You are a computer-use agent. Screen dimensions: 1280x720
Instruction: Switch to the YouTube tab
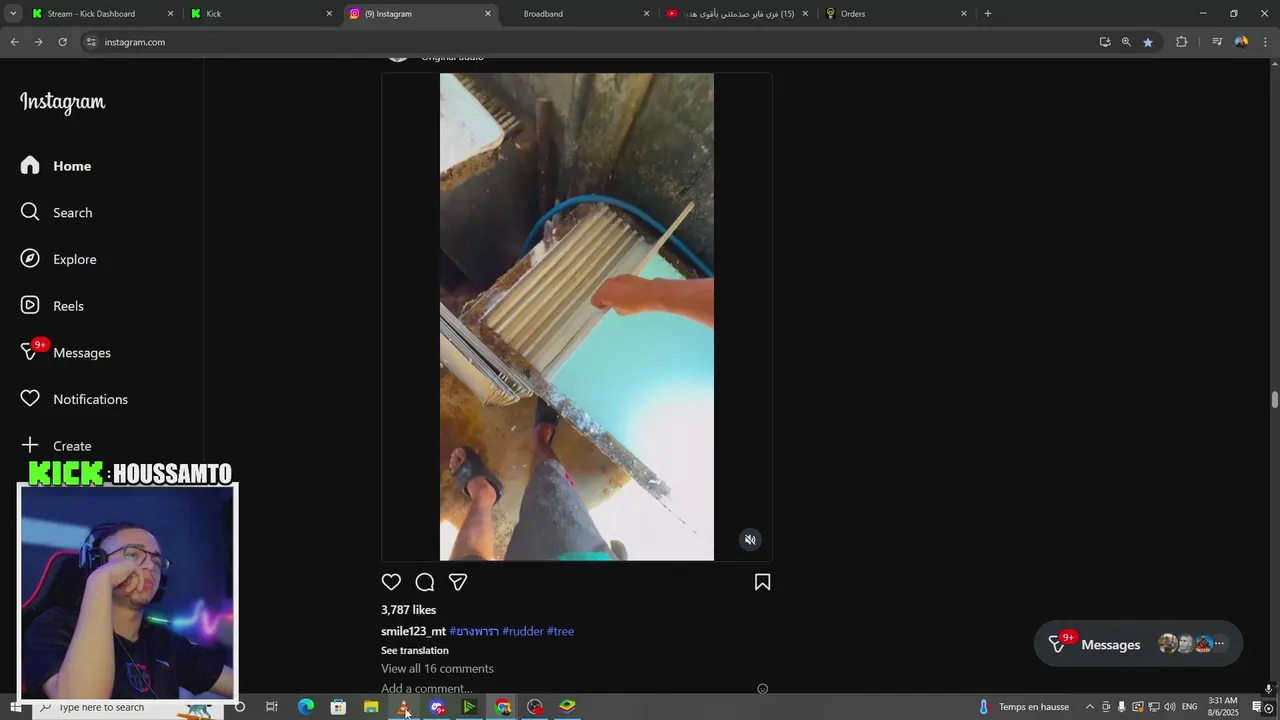pyautogui.click(x=738, y=14)
